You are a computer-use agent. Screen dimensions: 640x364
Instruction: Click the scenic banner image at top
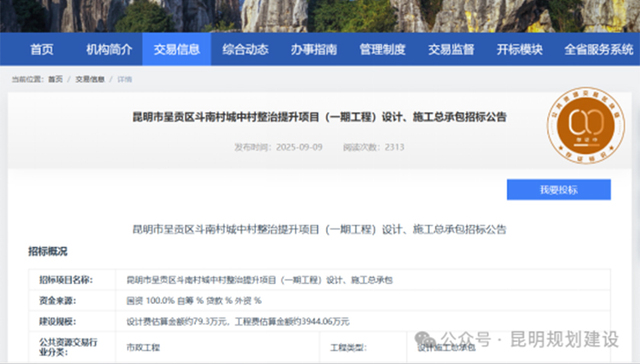pyautogui.click(x=320, y=16)
